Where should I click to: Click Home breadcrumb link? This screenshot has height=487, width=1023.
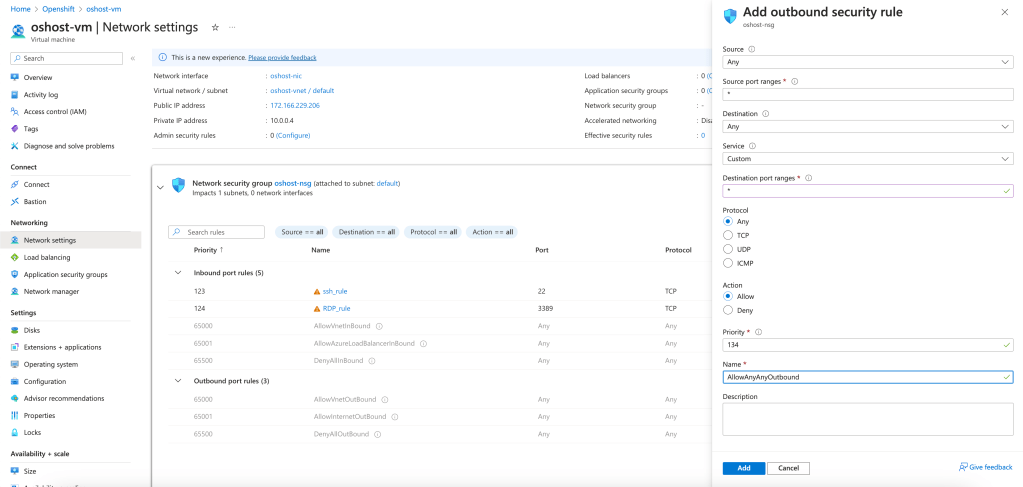pos(21,9)
